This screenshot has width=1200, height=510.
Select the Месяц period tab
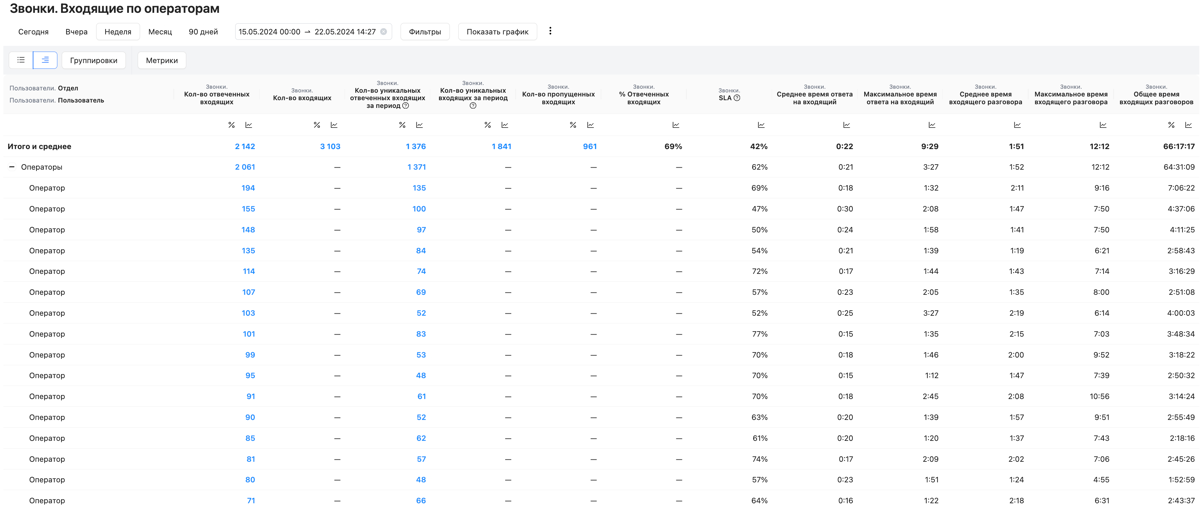(x=160, y=32)
